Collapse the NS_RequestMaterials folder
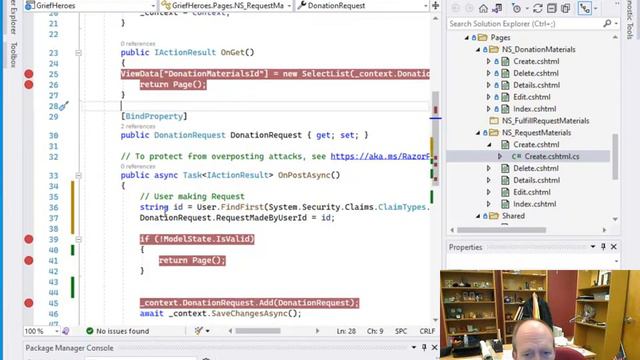The image size is (640, 360). click(x=478, y=133)
